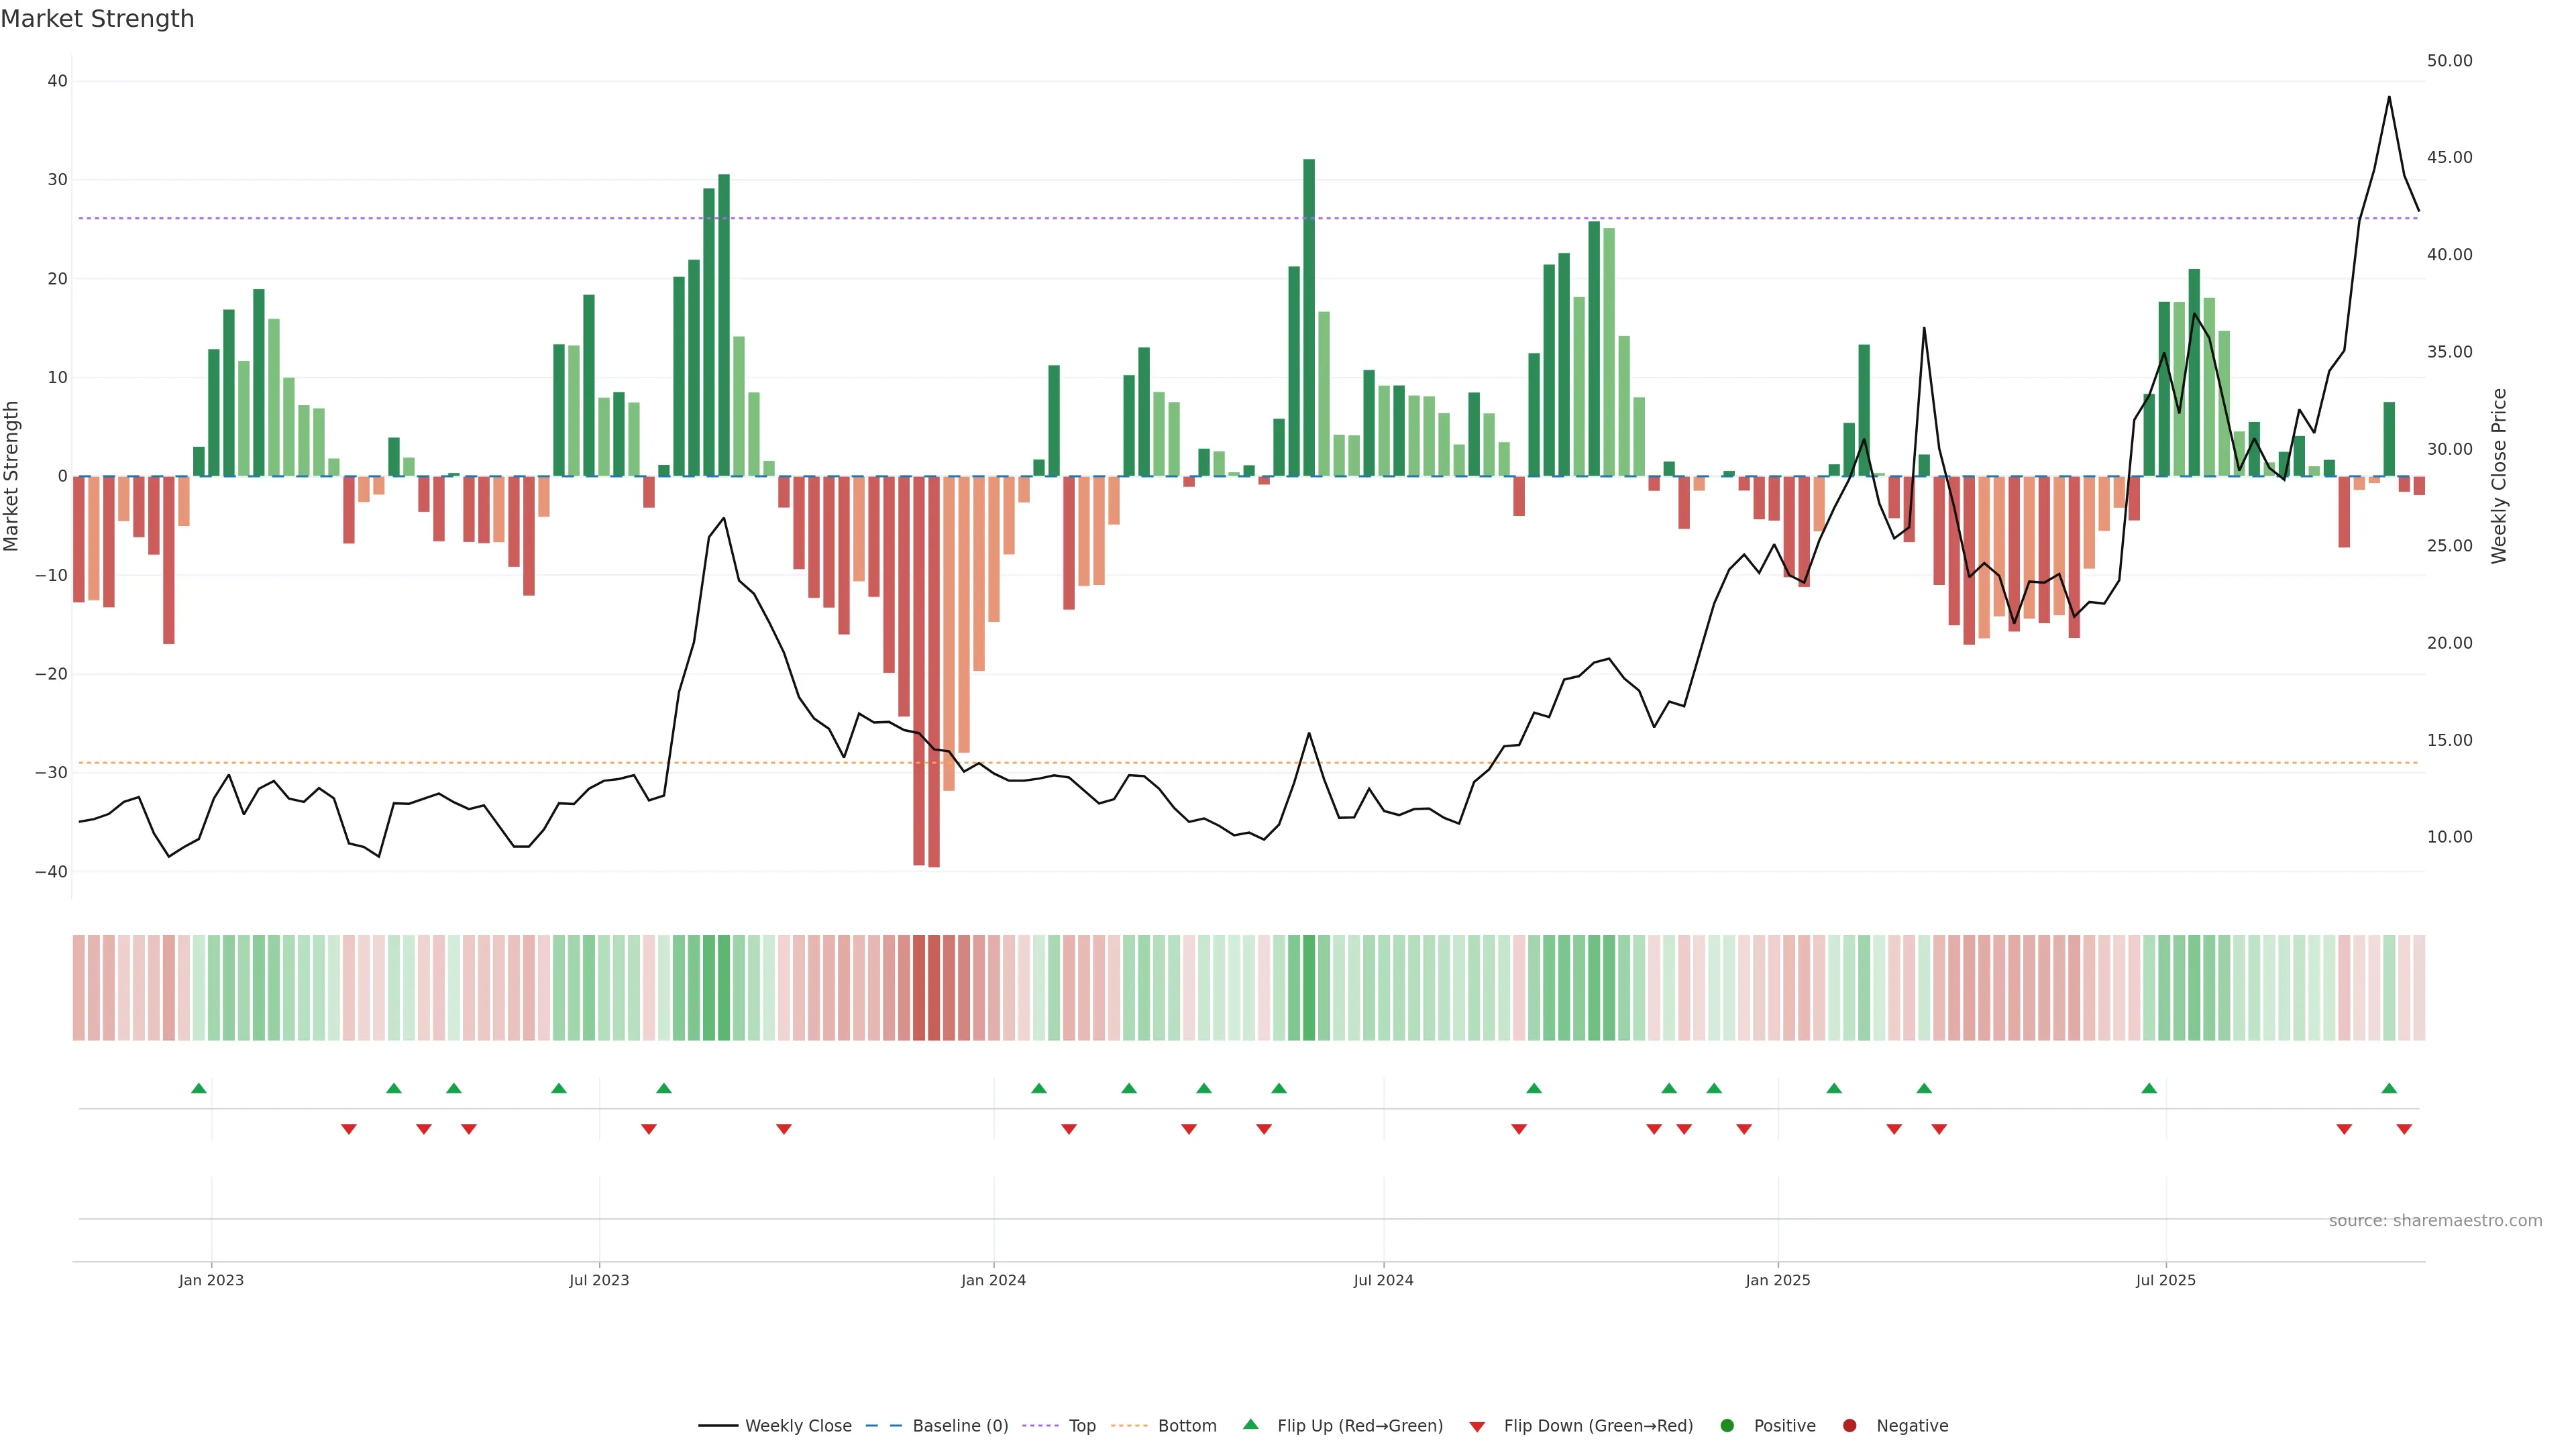
Task: Click last red flip-down triangle at far right
Action: click(x=2404, y=1129)
